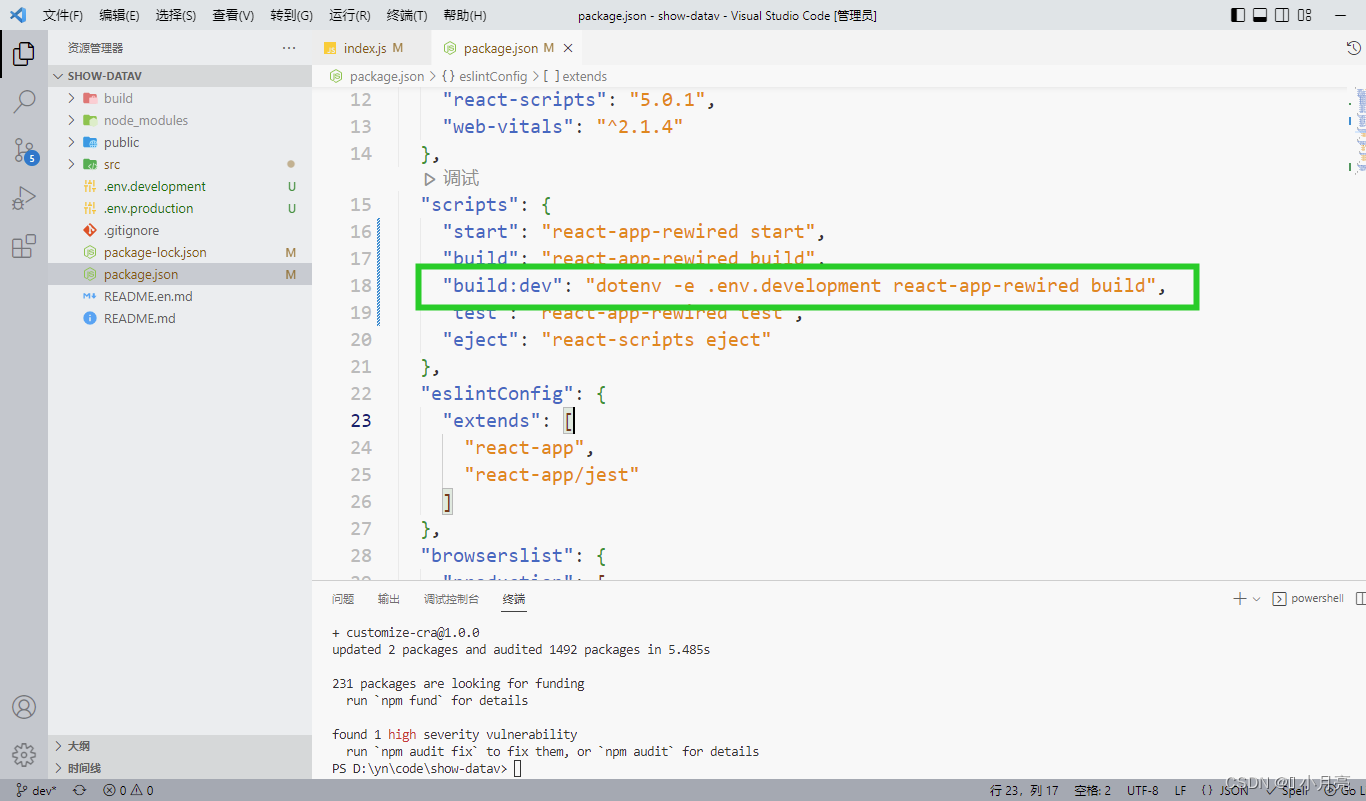Open the 编辑(E) menu
1366x801 pixels.
120,15
